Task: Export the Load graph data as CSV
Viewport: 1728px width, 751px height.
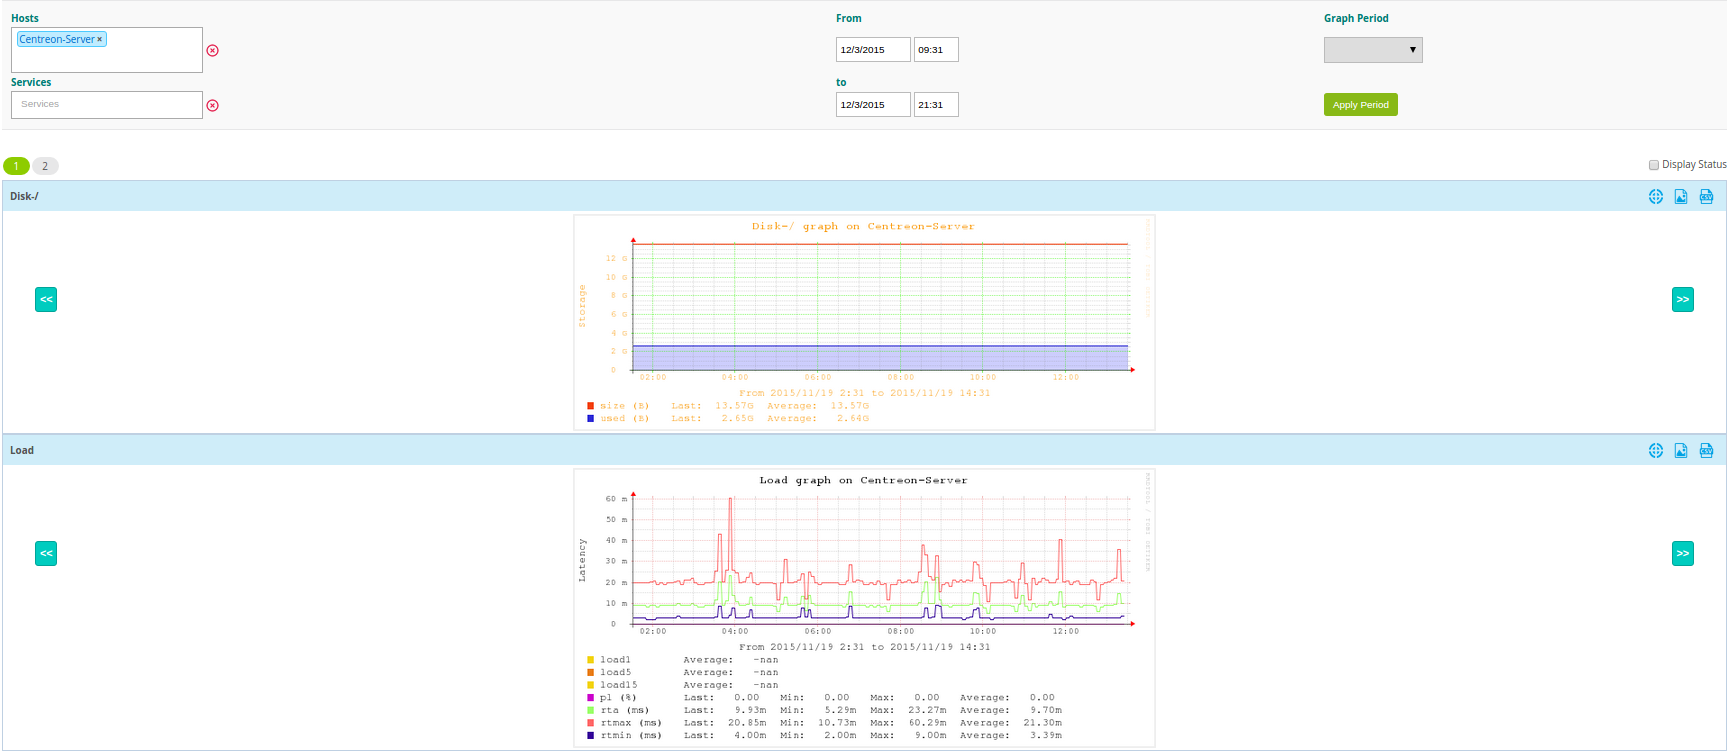Action: 1706,451
